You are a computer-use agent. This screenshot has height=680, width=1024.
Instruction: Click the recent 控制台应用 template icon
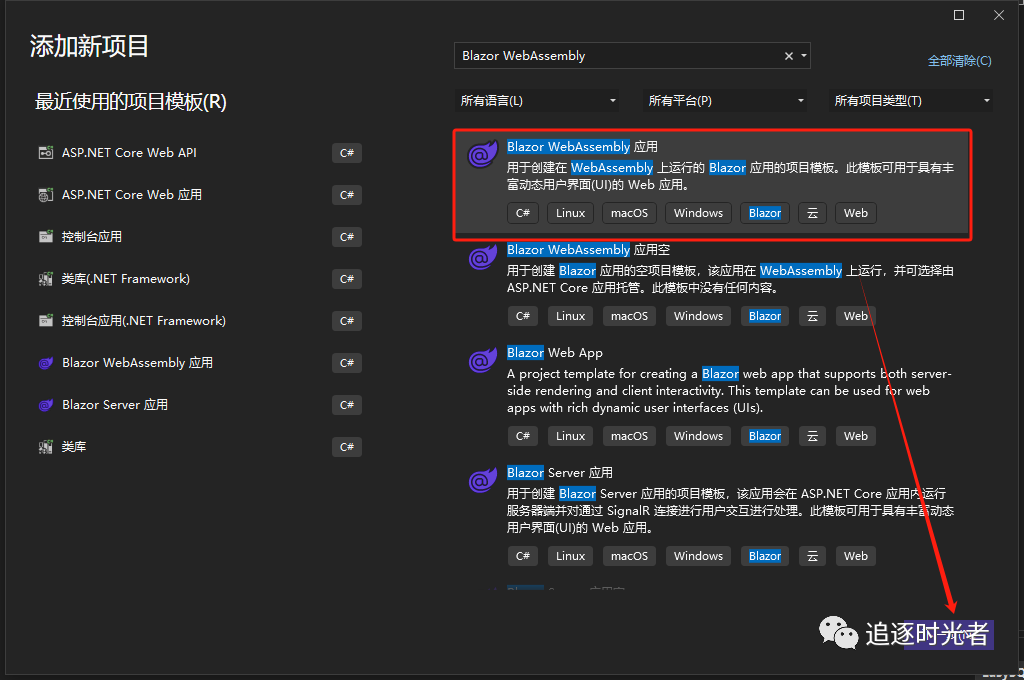pyautogui.click(x=45, y=237)
